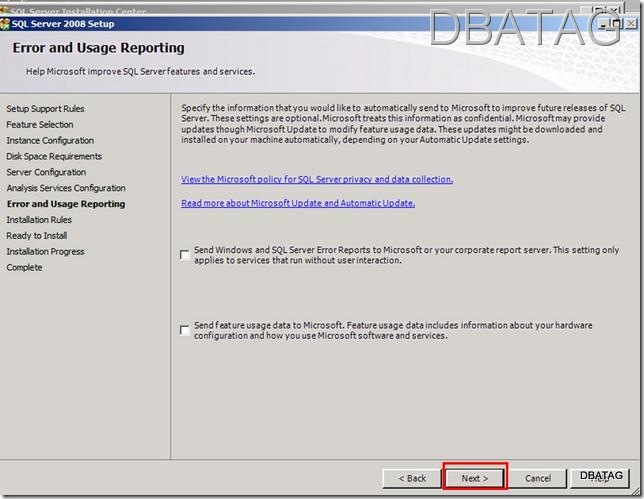The image size is (644, 499).
Task: Enable sending Windows and SQL Server Error Reports
Action: pyautogui.click(x=185, y=255)
